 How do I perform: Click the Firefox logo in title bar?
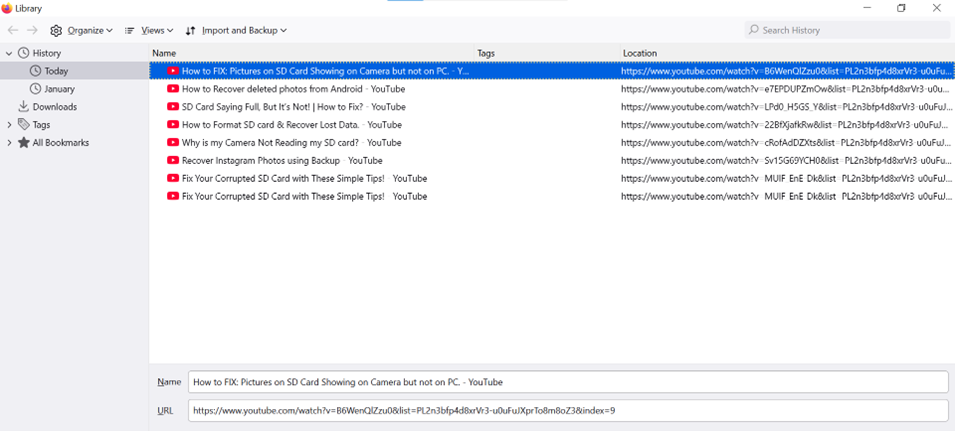point(7,8)
